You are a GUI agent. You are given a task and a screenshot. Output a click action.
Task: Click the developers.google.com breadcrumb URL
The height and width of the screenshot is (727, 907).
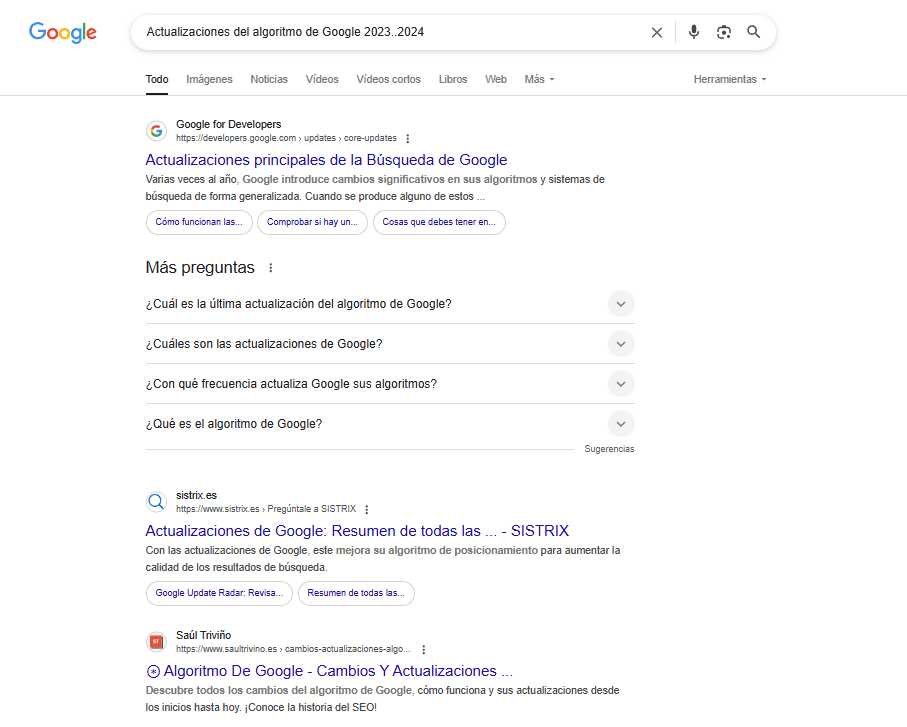[286, 138]
